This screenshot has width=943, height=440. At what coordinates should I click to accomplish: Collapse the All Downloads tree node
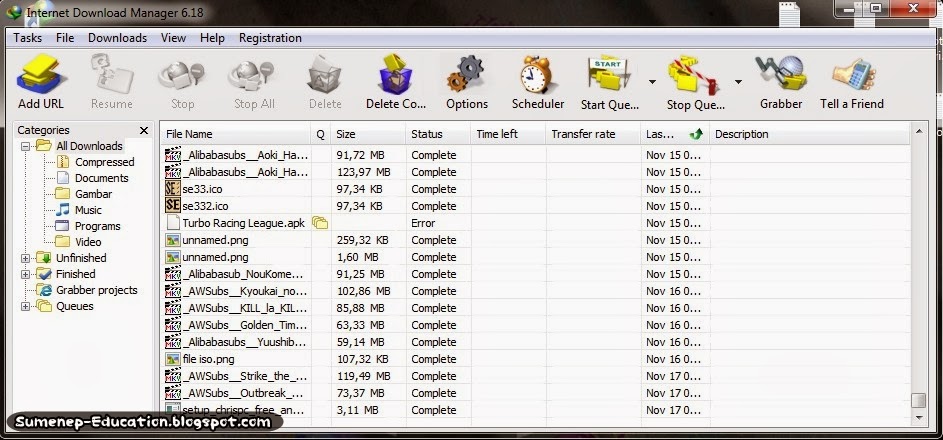coord(25,146)
